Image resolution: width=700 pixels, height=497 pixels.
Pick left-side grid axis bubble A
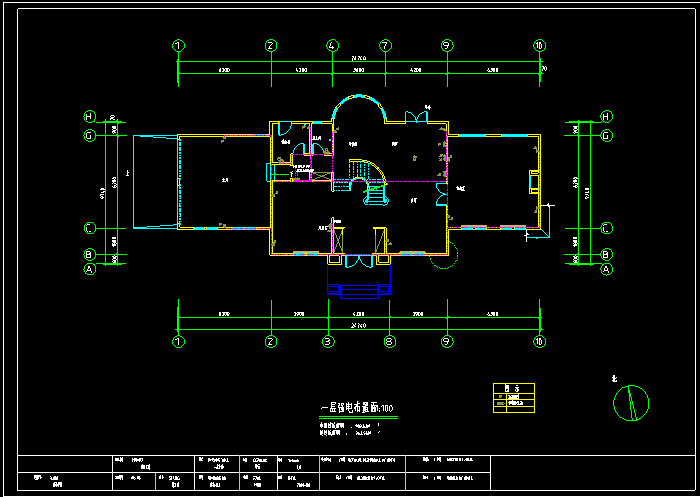point(89,268)
